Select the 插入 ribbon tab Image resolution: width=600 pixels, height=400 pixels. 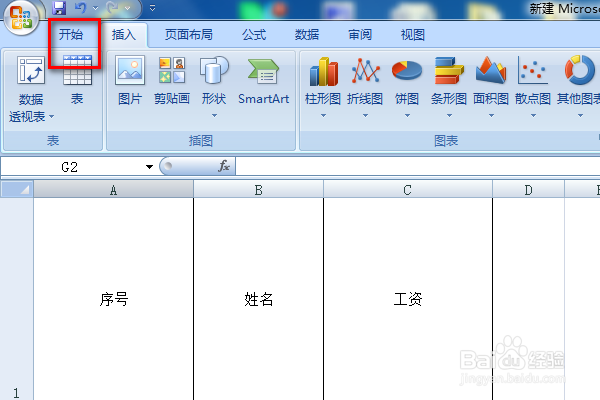(x=124, y=35)
